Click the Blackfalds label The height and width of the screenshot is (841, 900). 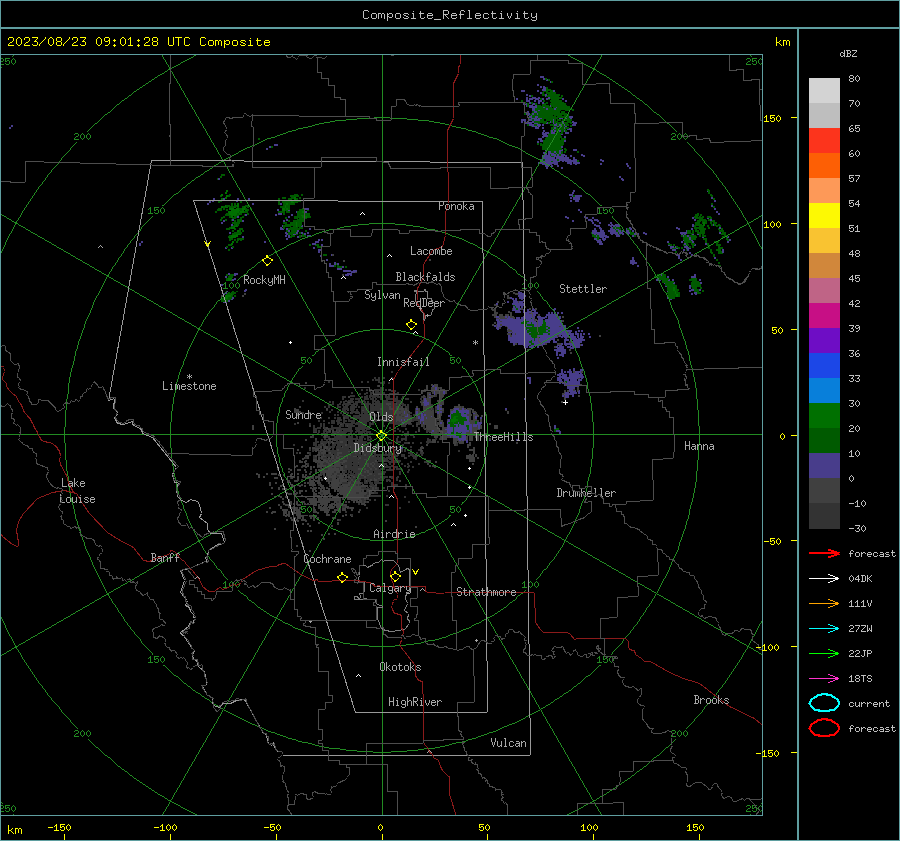coord(425,277)
